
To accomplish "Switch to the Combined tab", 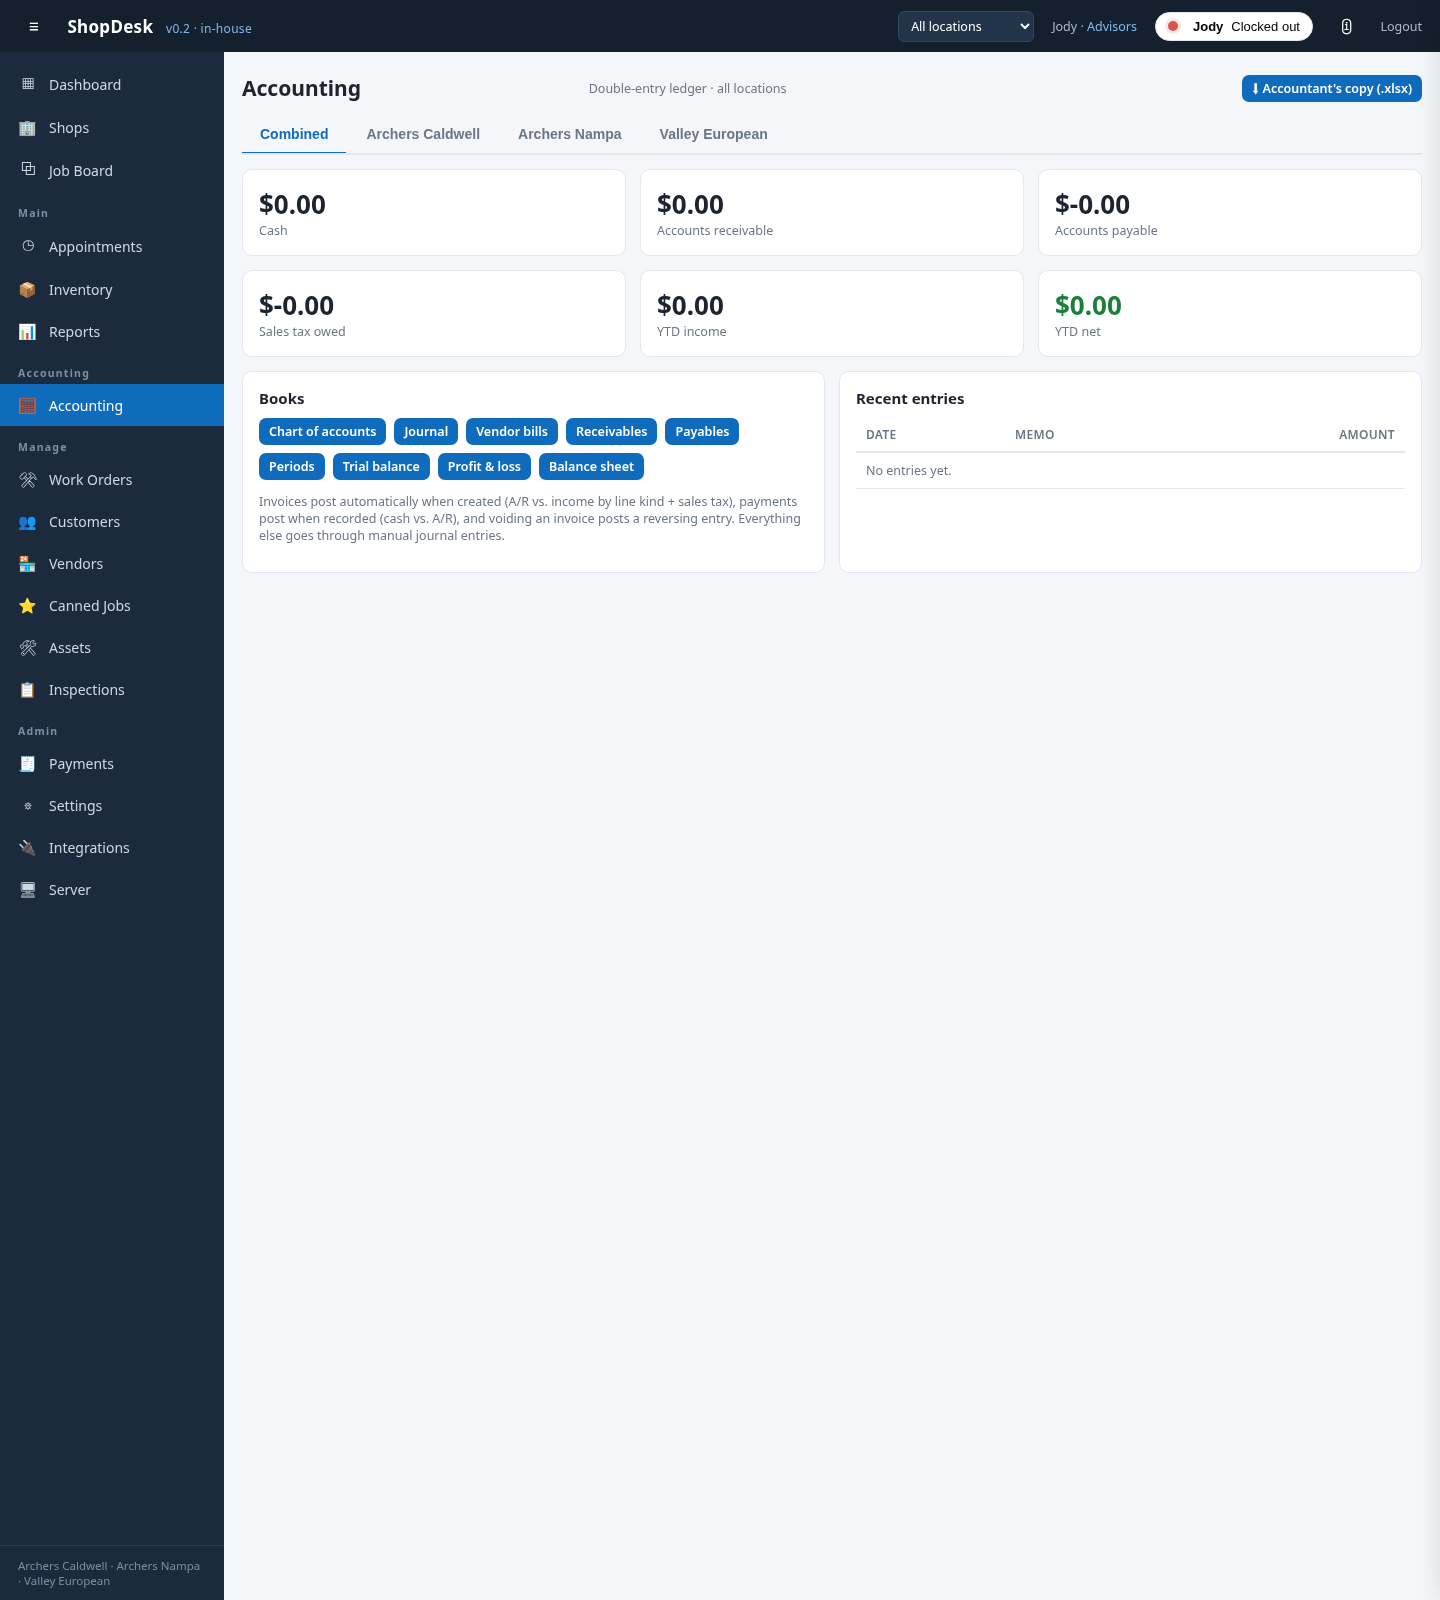I will pyautogui.click(x=294, y=134).
